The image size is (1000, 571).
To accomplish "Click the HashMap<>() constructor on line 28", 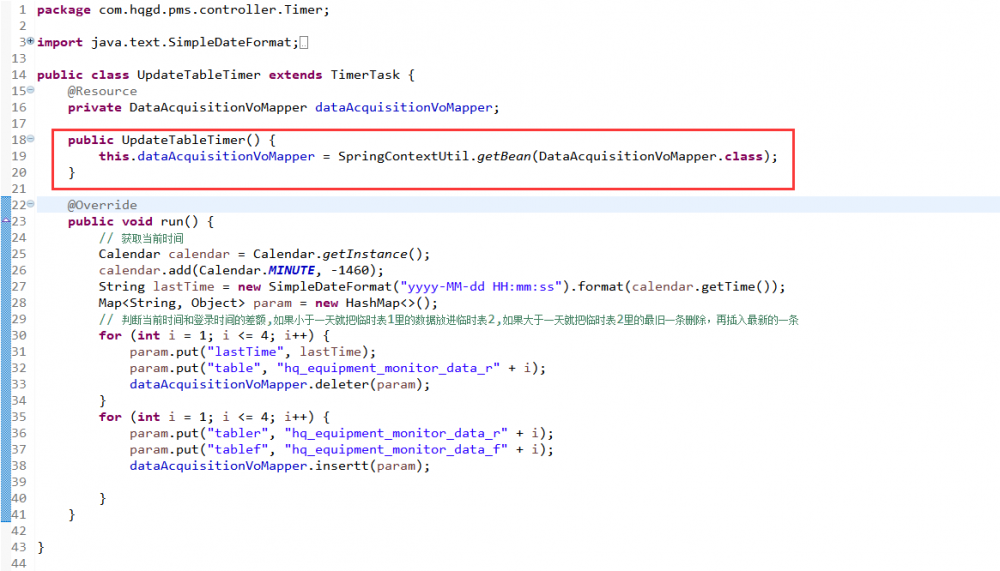I will (x=388, y=303).
